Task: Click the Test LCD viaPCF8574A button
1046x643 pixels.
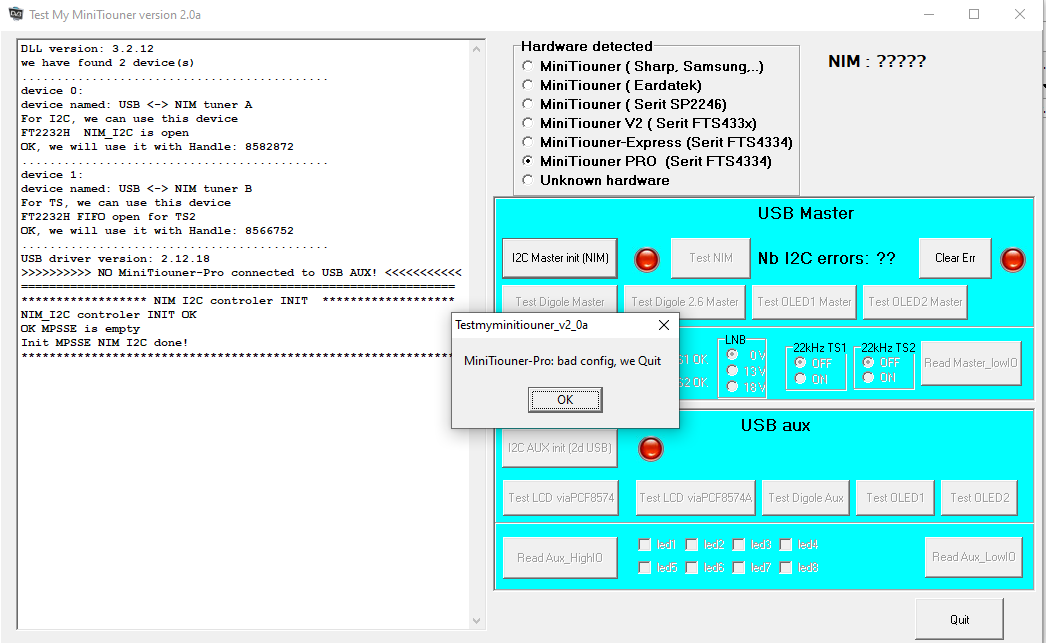Action: [696, 498]
